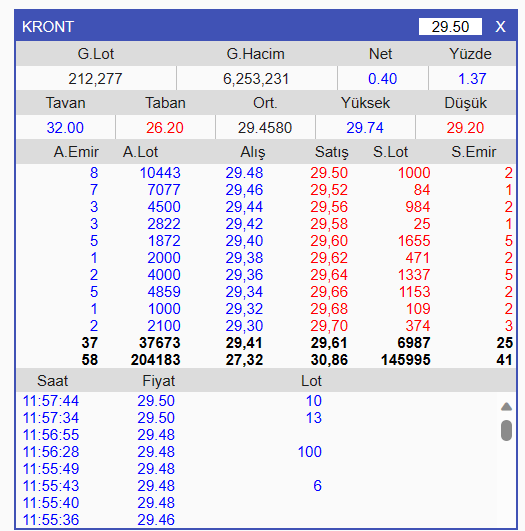The height and width of the screenshot is (531, 525).
Task: Click the scroll up arrow in trades list
Action: pyautogui.click(x=506, y=406)
